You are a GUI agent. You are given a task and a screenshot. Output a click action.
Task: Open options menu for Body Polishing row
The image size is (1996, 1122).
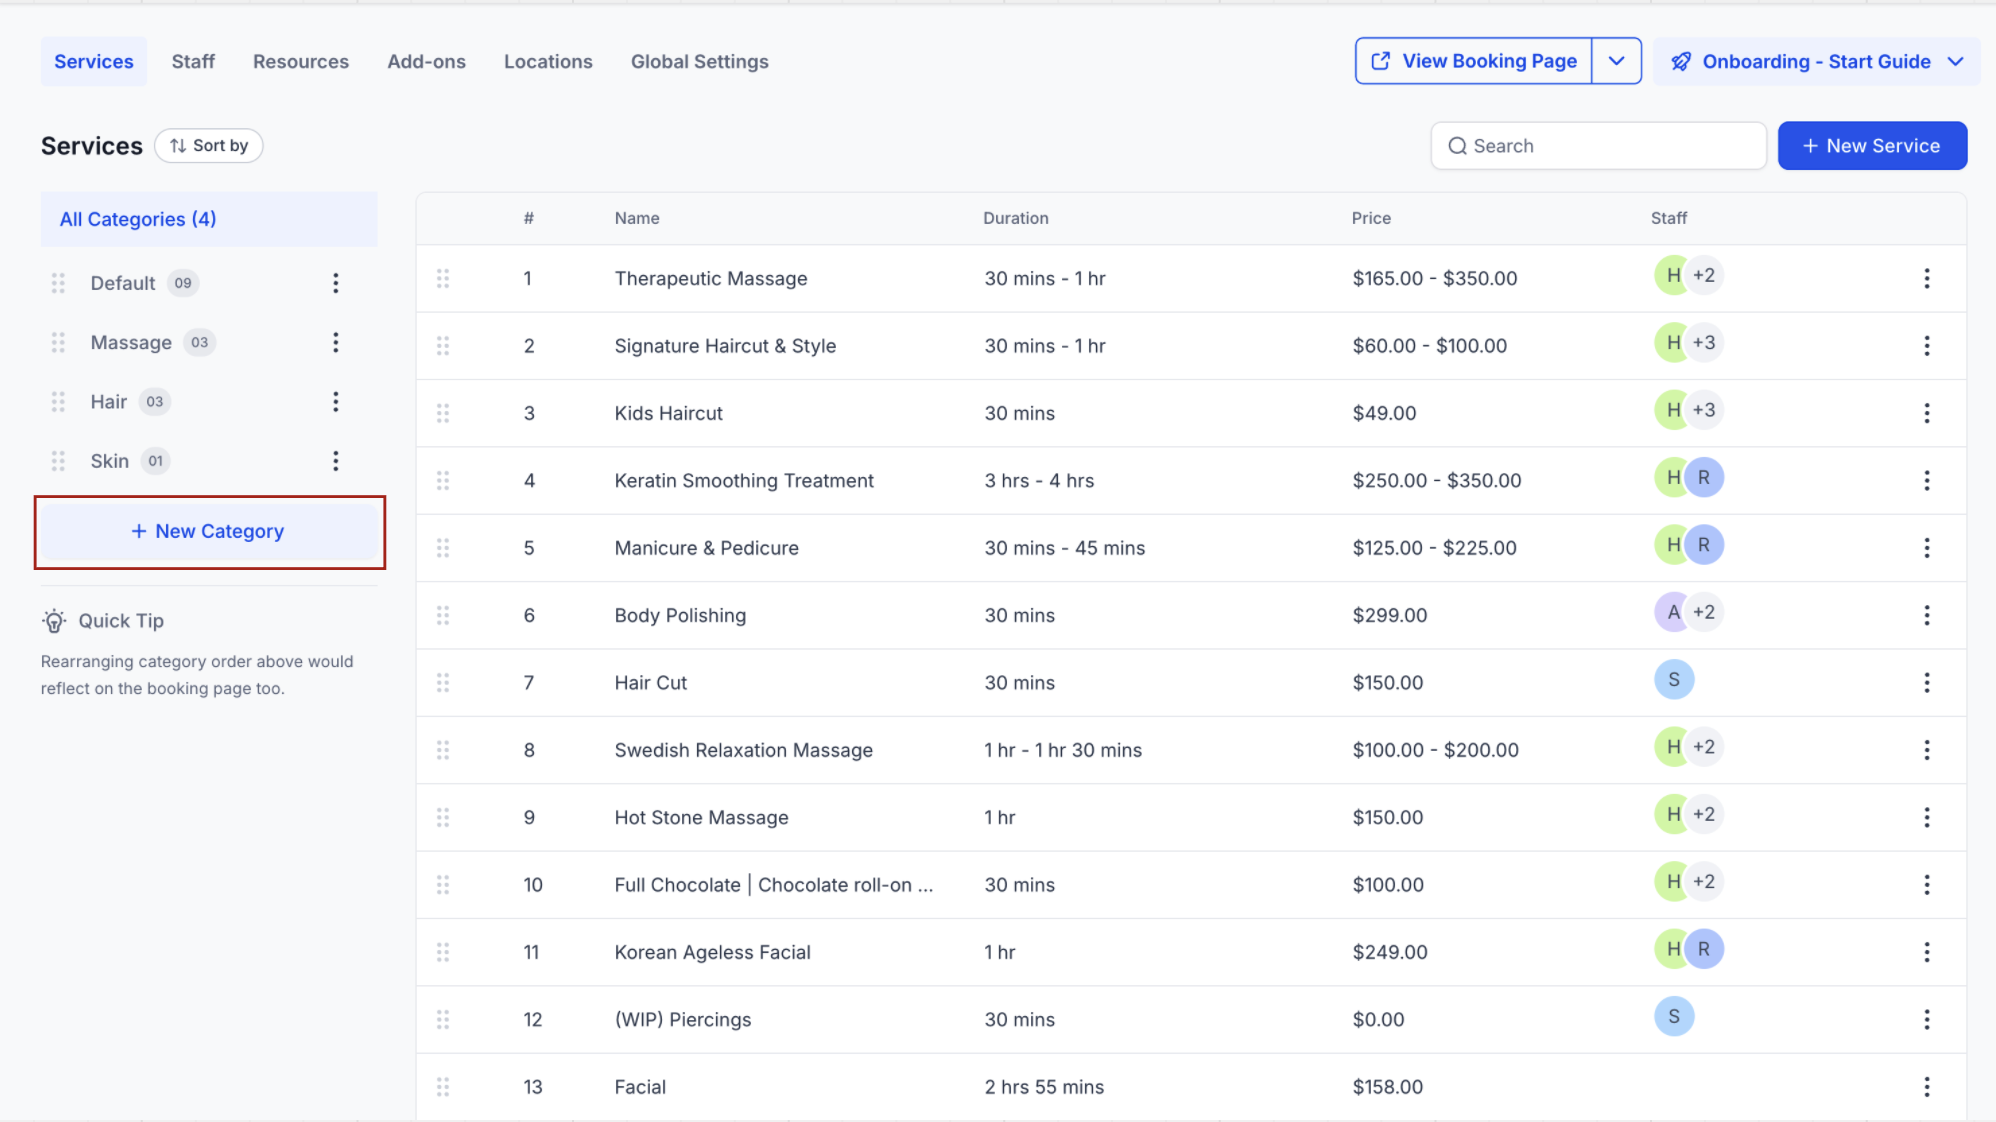pos(1926,615)
